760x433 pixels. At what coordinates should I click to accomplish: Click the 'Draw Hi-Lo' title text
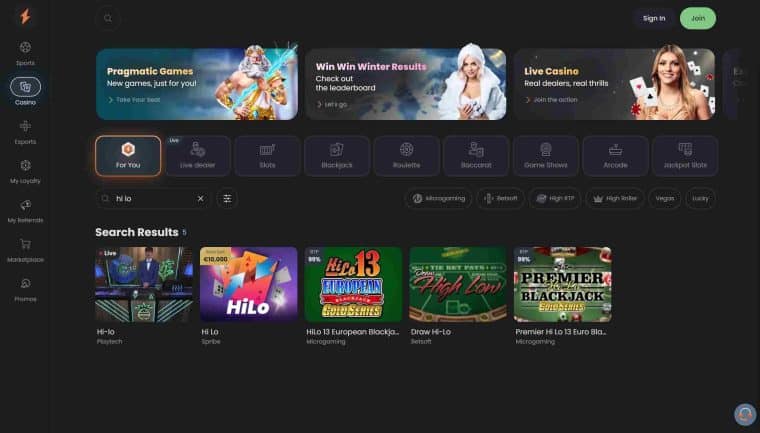click(x=430, y=332)
